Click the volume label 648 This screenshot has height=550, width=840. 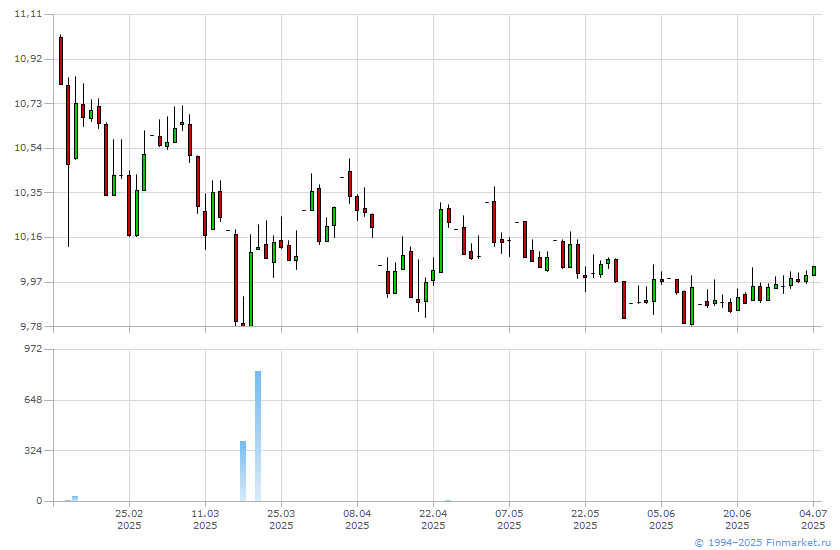point(33,400)
